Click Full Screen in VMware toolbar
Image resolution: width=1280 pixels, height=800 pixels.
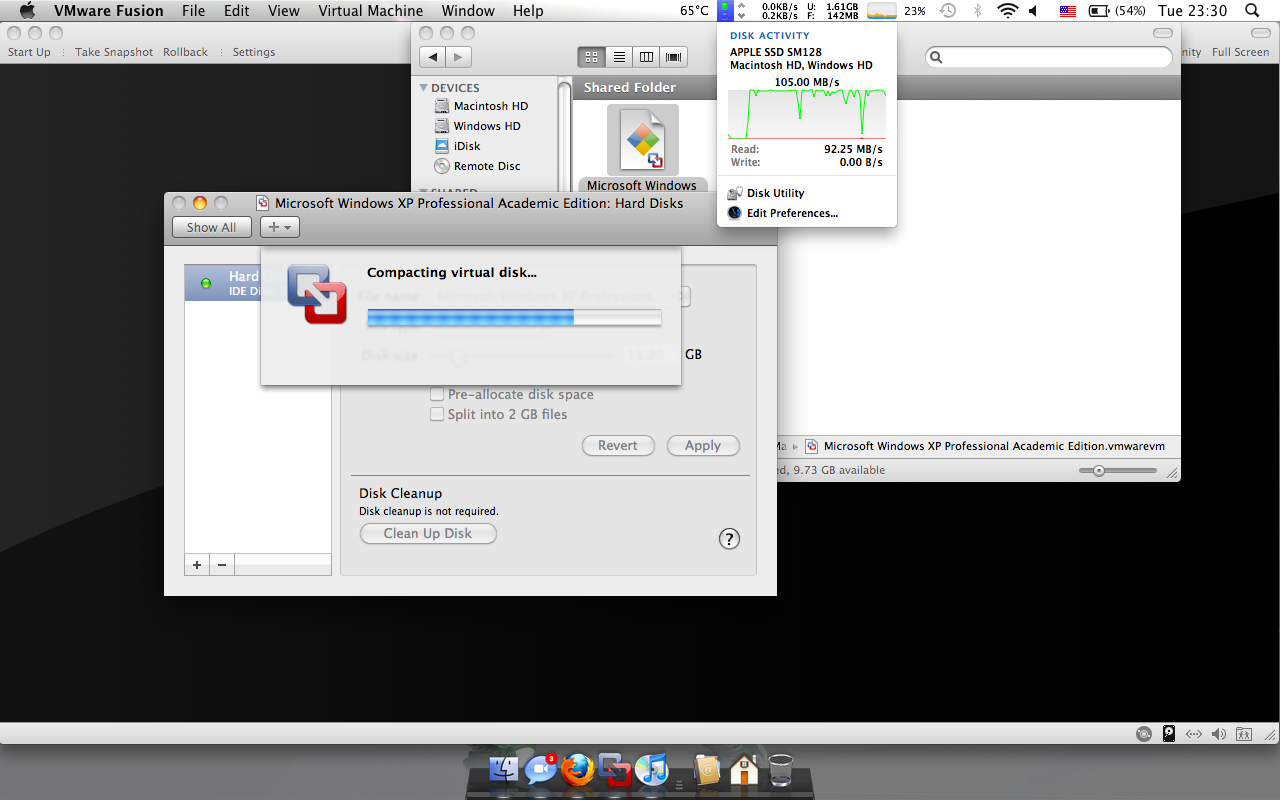pyautogui.click(x=1240, y=52)
